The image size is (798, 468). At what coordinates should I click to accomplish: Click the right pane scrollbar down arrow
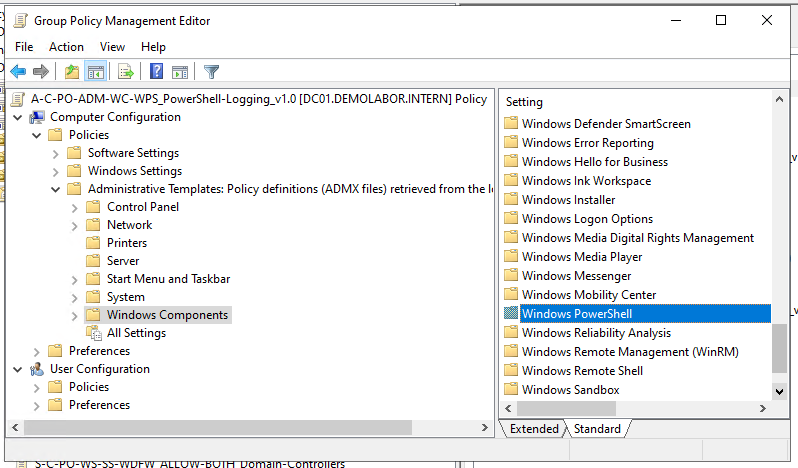pos(780,392)
